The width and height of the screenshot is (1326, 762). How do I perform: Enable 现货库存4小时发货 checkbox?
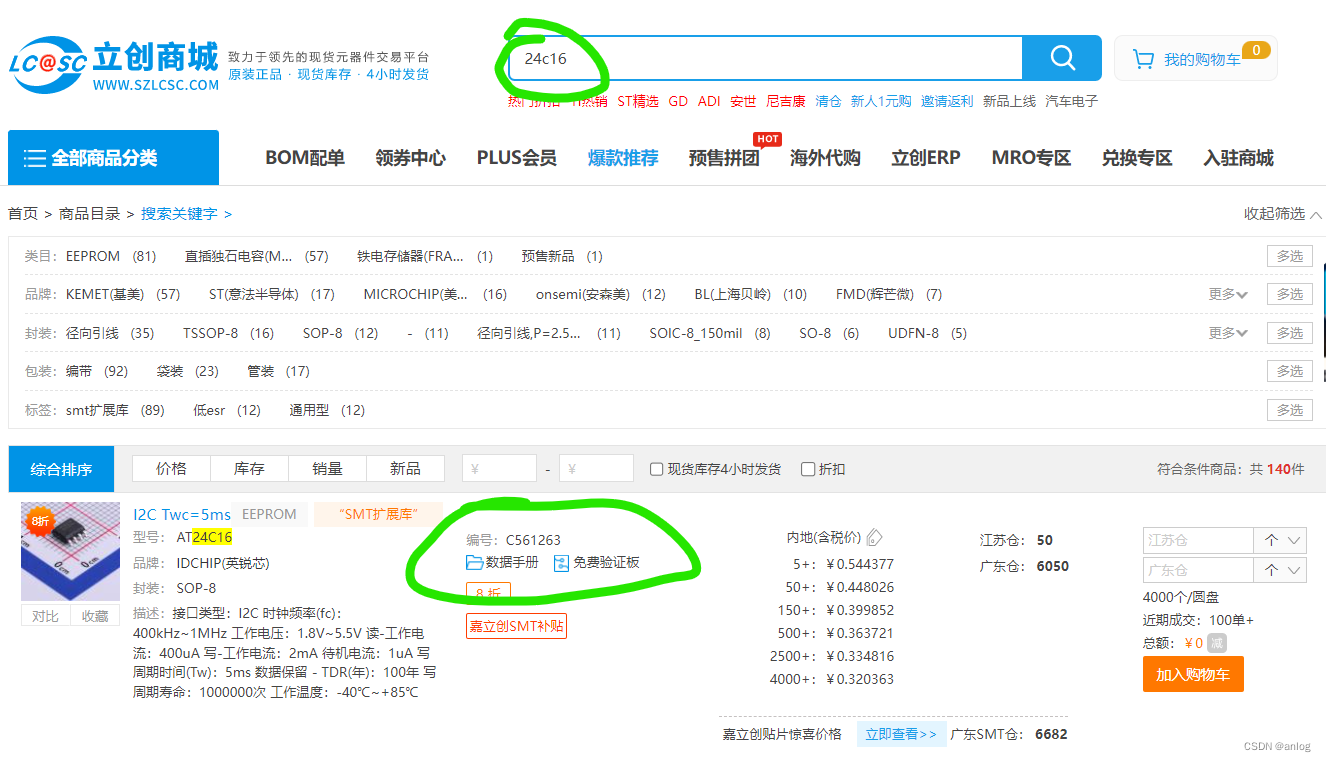pos(657,468)
